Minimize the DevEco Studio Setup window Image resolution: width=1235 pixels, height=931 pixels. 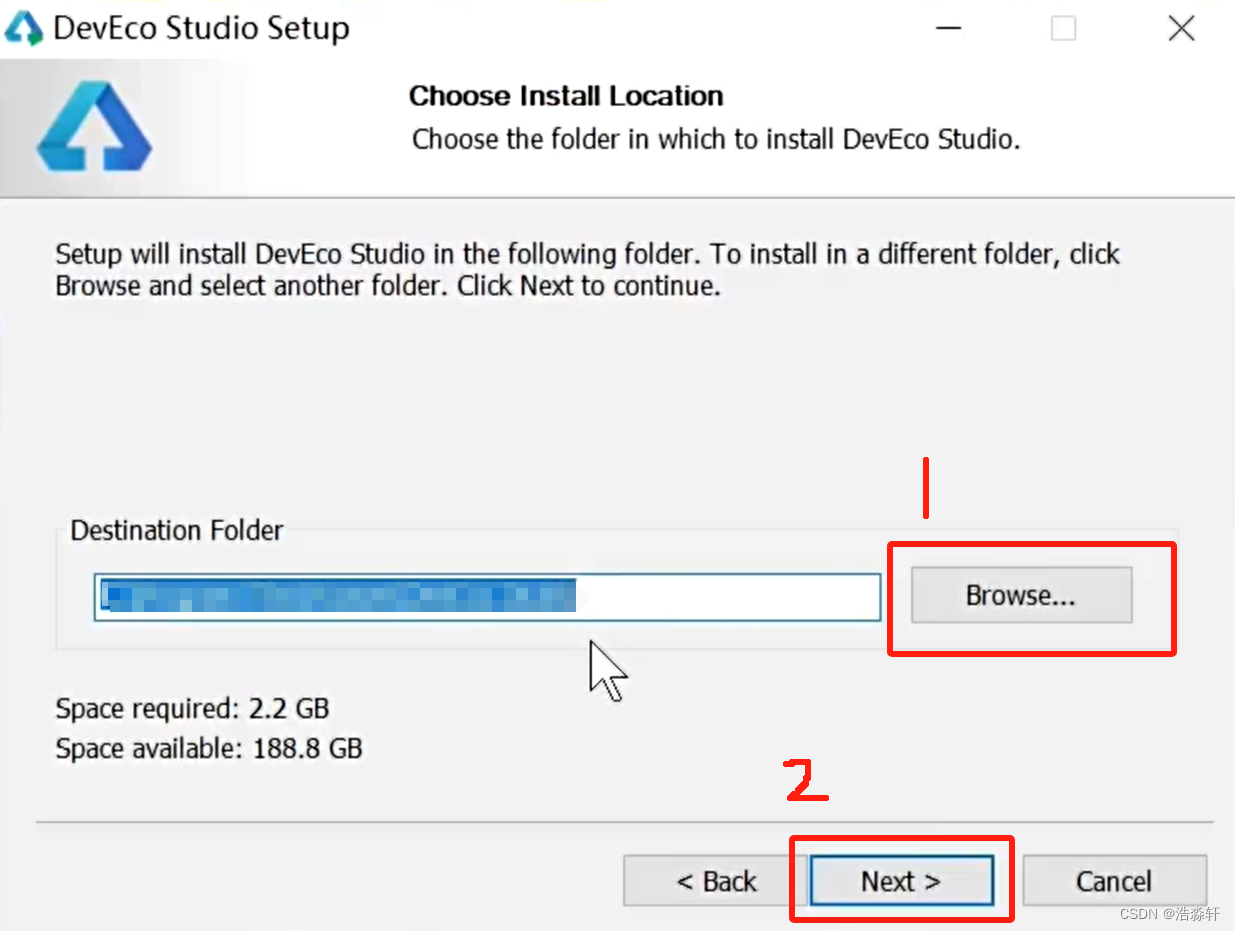(948, 28)
